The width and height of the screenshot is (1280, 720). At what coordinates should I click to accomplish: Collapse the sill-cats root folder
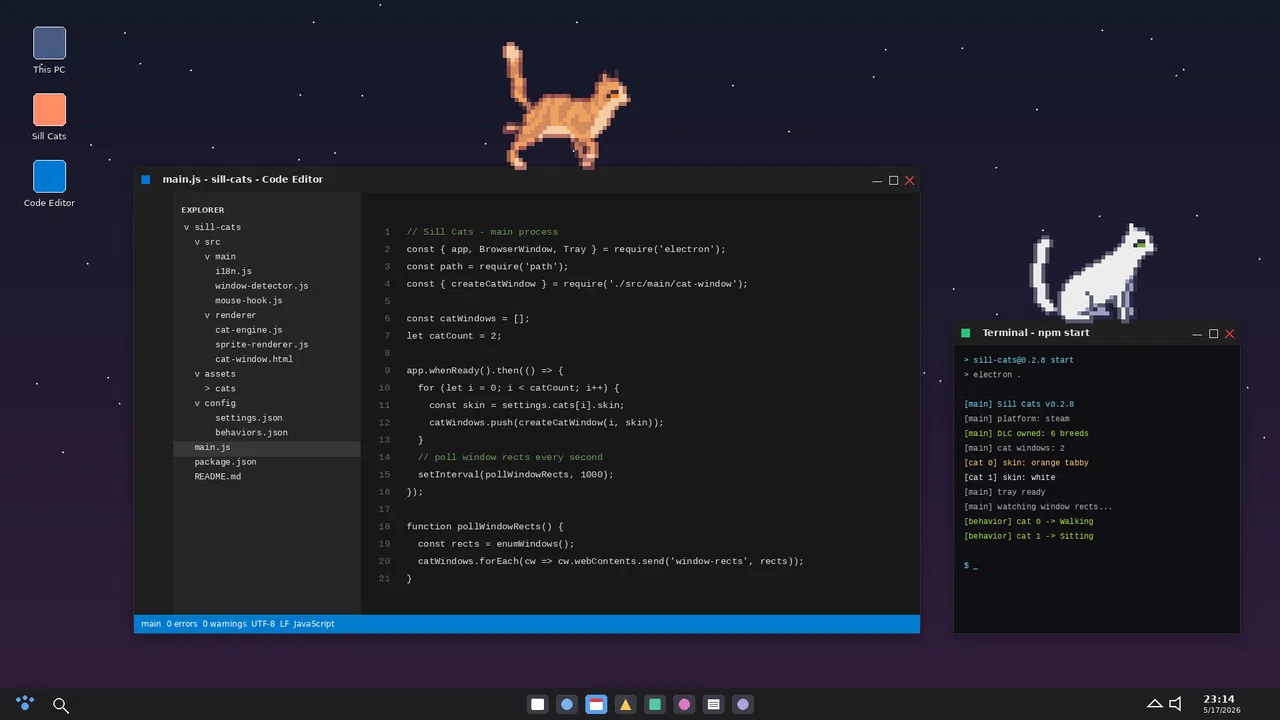click(267, 227)
